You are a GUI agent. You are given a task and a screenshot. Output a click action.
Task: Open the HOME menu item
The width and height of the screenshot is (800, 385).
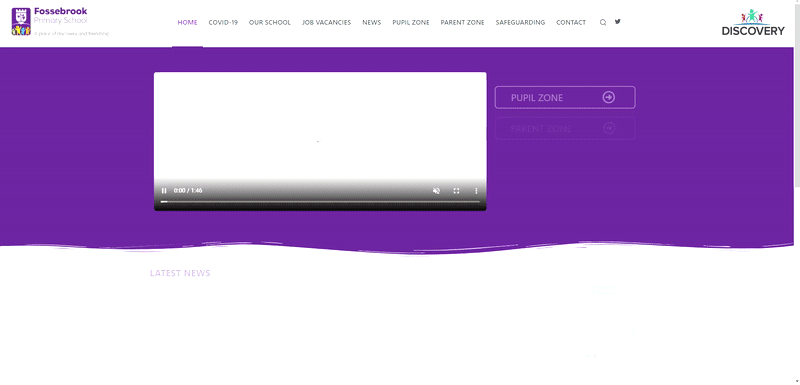pos(187,22)
